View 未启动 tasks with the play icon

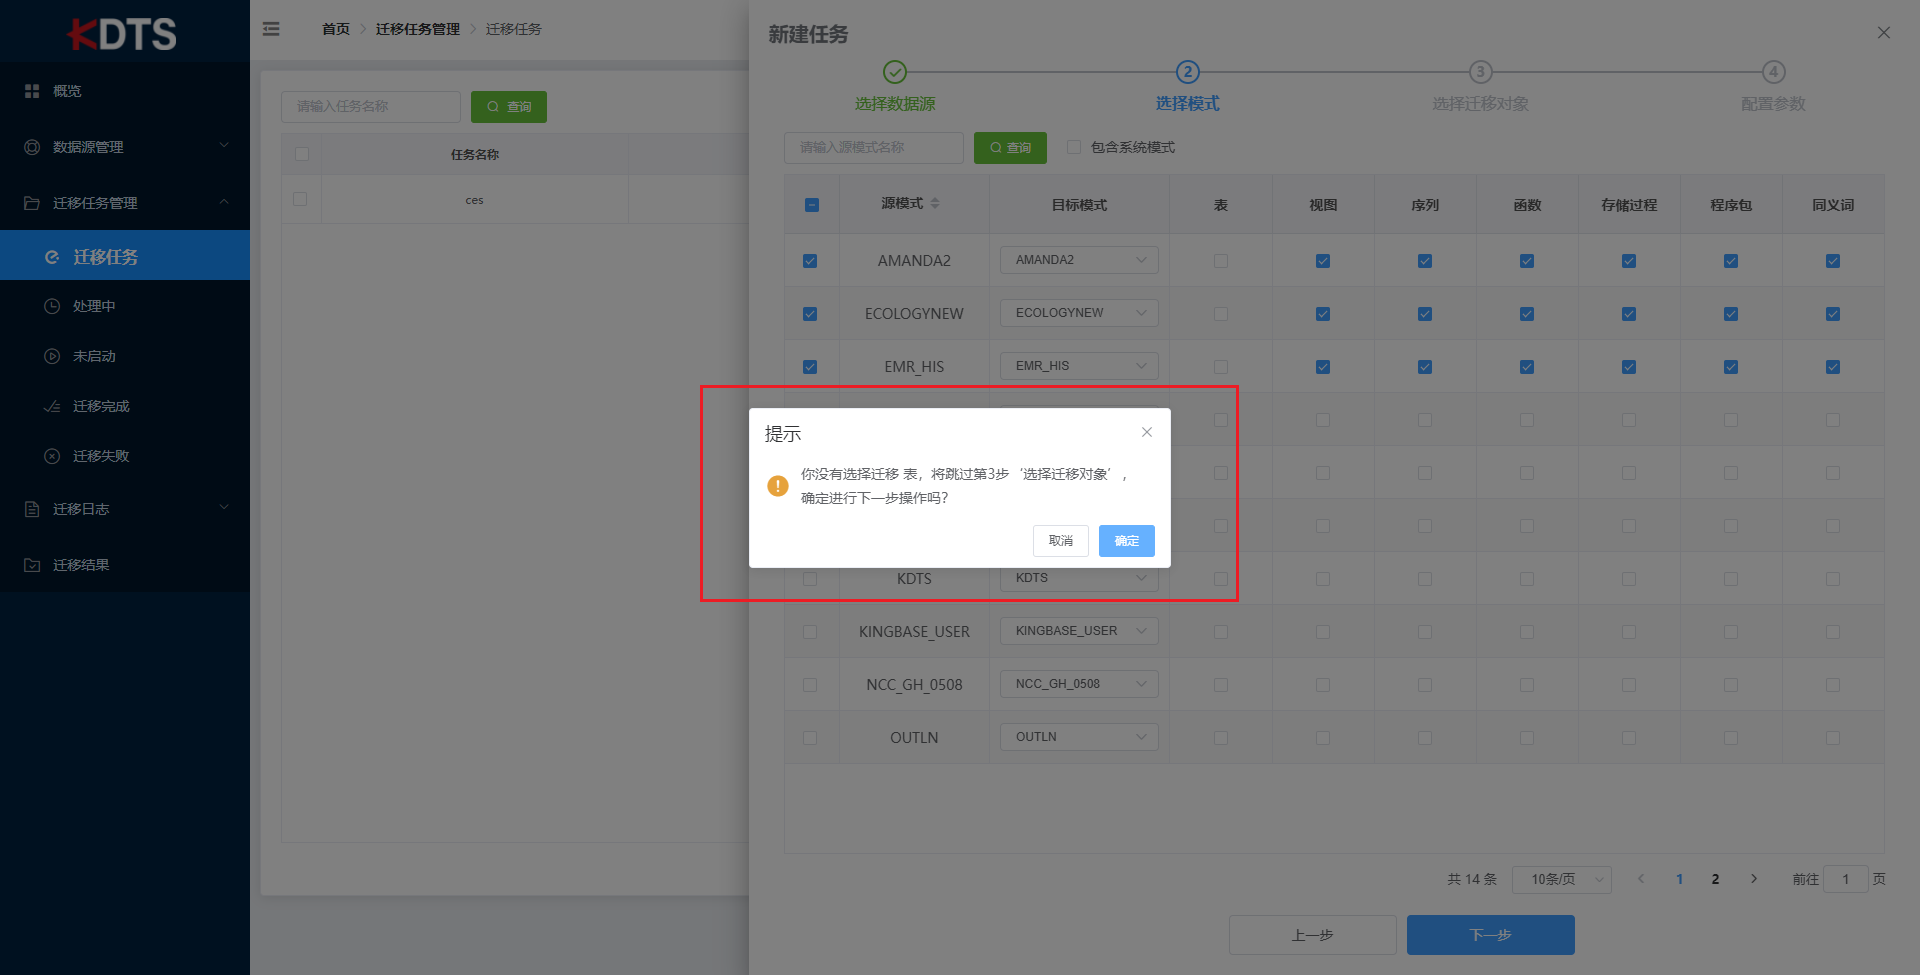pyautogui.click(x=92, y=356)
